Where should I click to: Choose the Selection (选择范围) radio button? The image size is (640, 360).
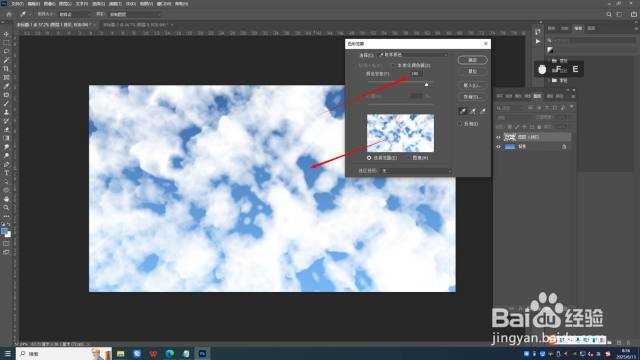tap(369, 158)
